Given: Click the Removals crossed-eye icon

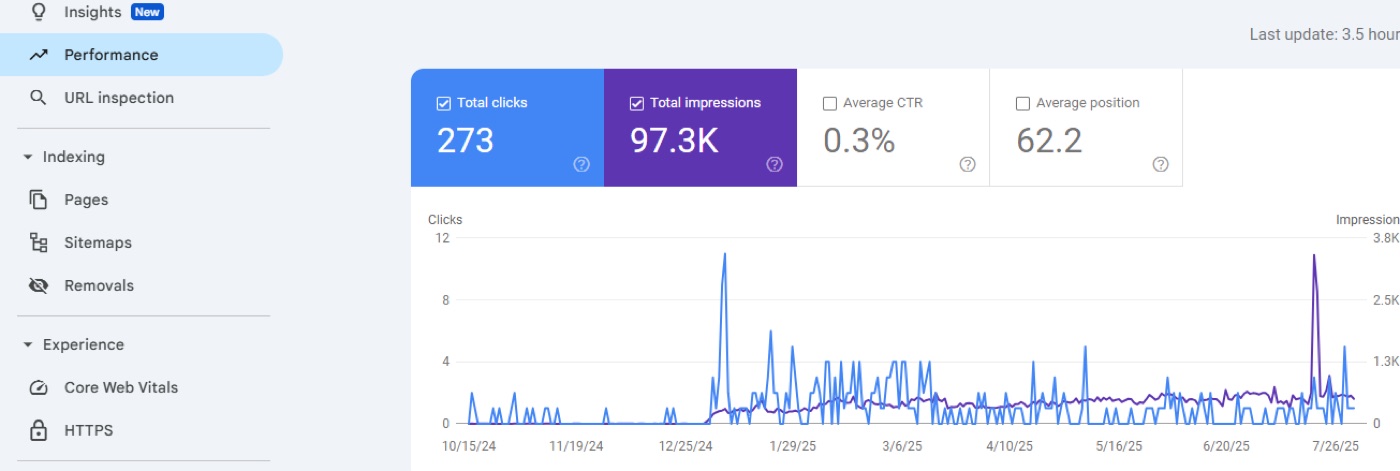Looking at the screenshot, I should click(38, 286).
